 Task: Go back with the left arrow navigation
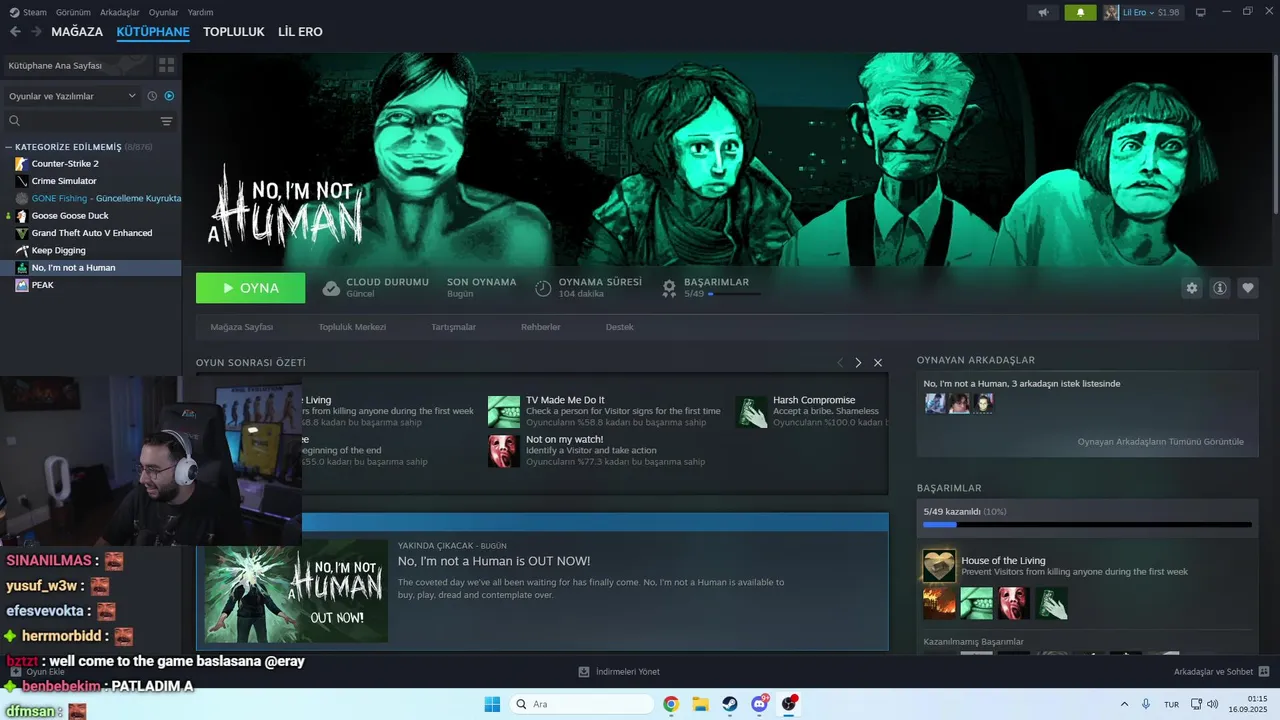coord(15,32)
